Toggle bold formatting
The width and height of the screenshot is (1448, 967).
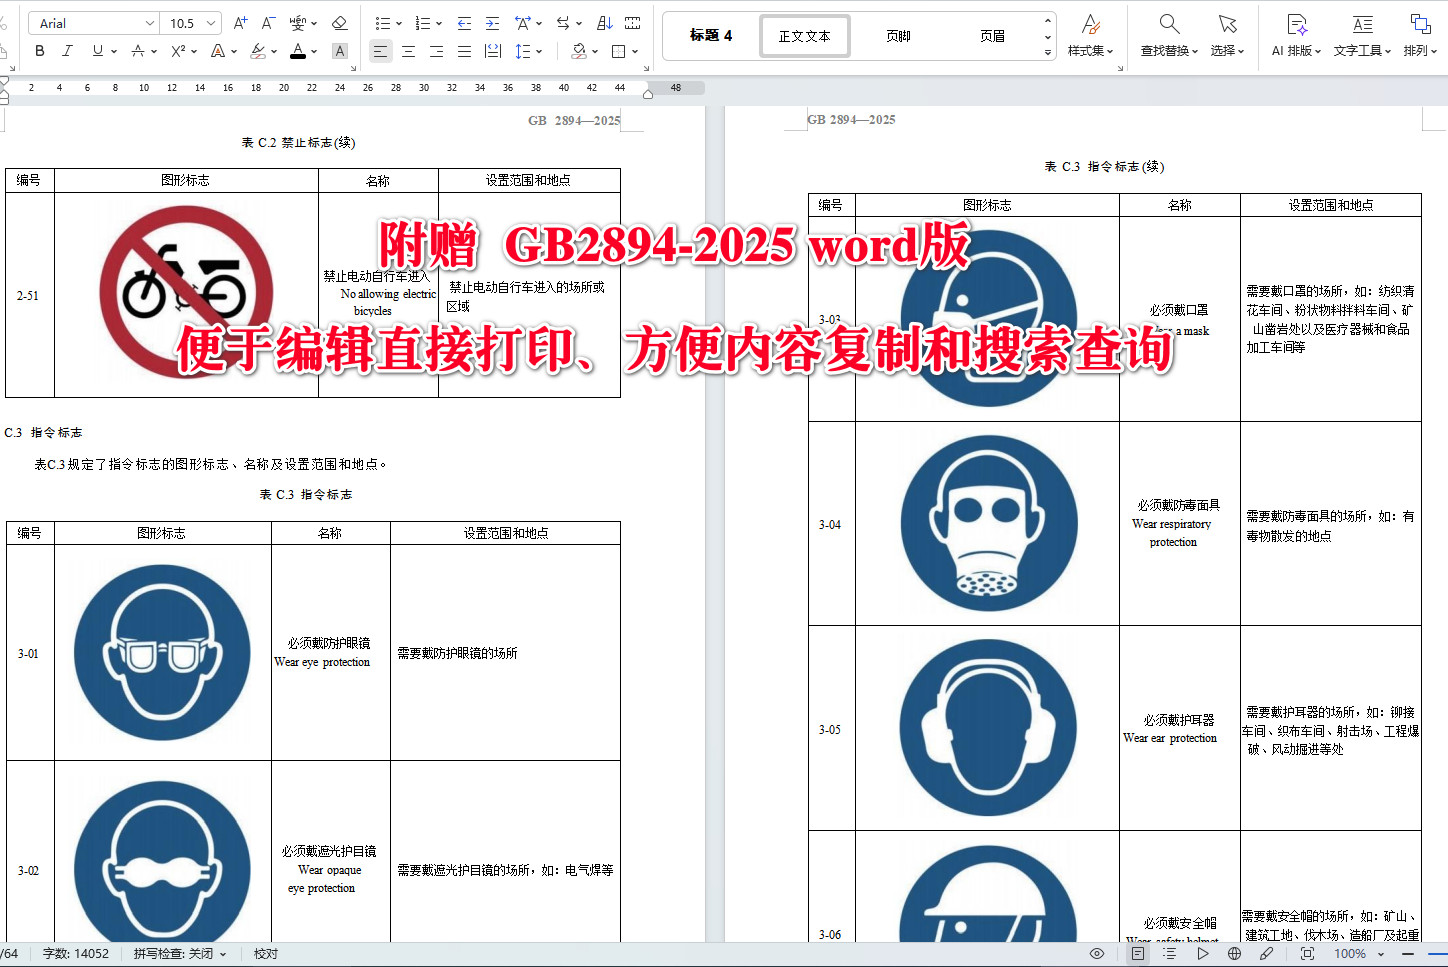(39, 51)
